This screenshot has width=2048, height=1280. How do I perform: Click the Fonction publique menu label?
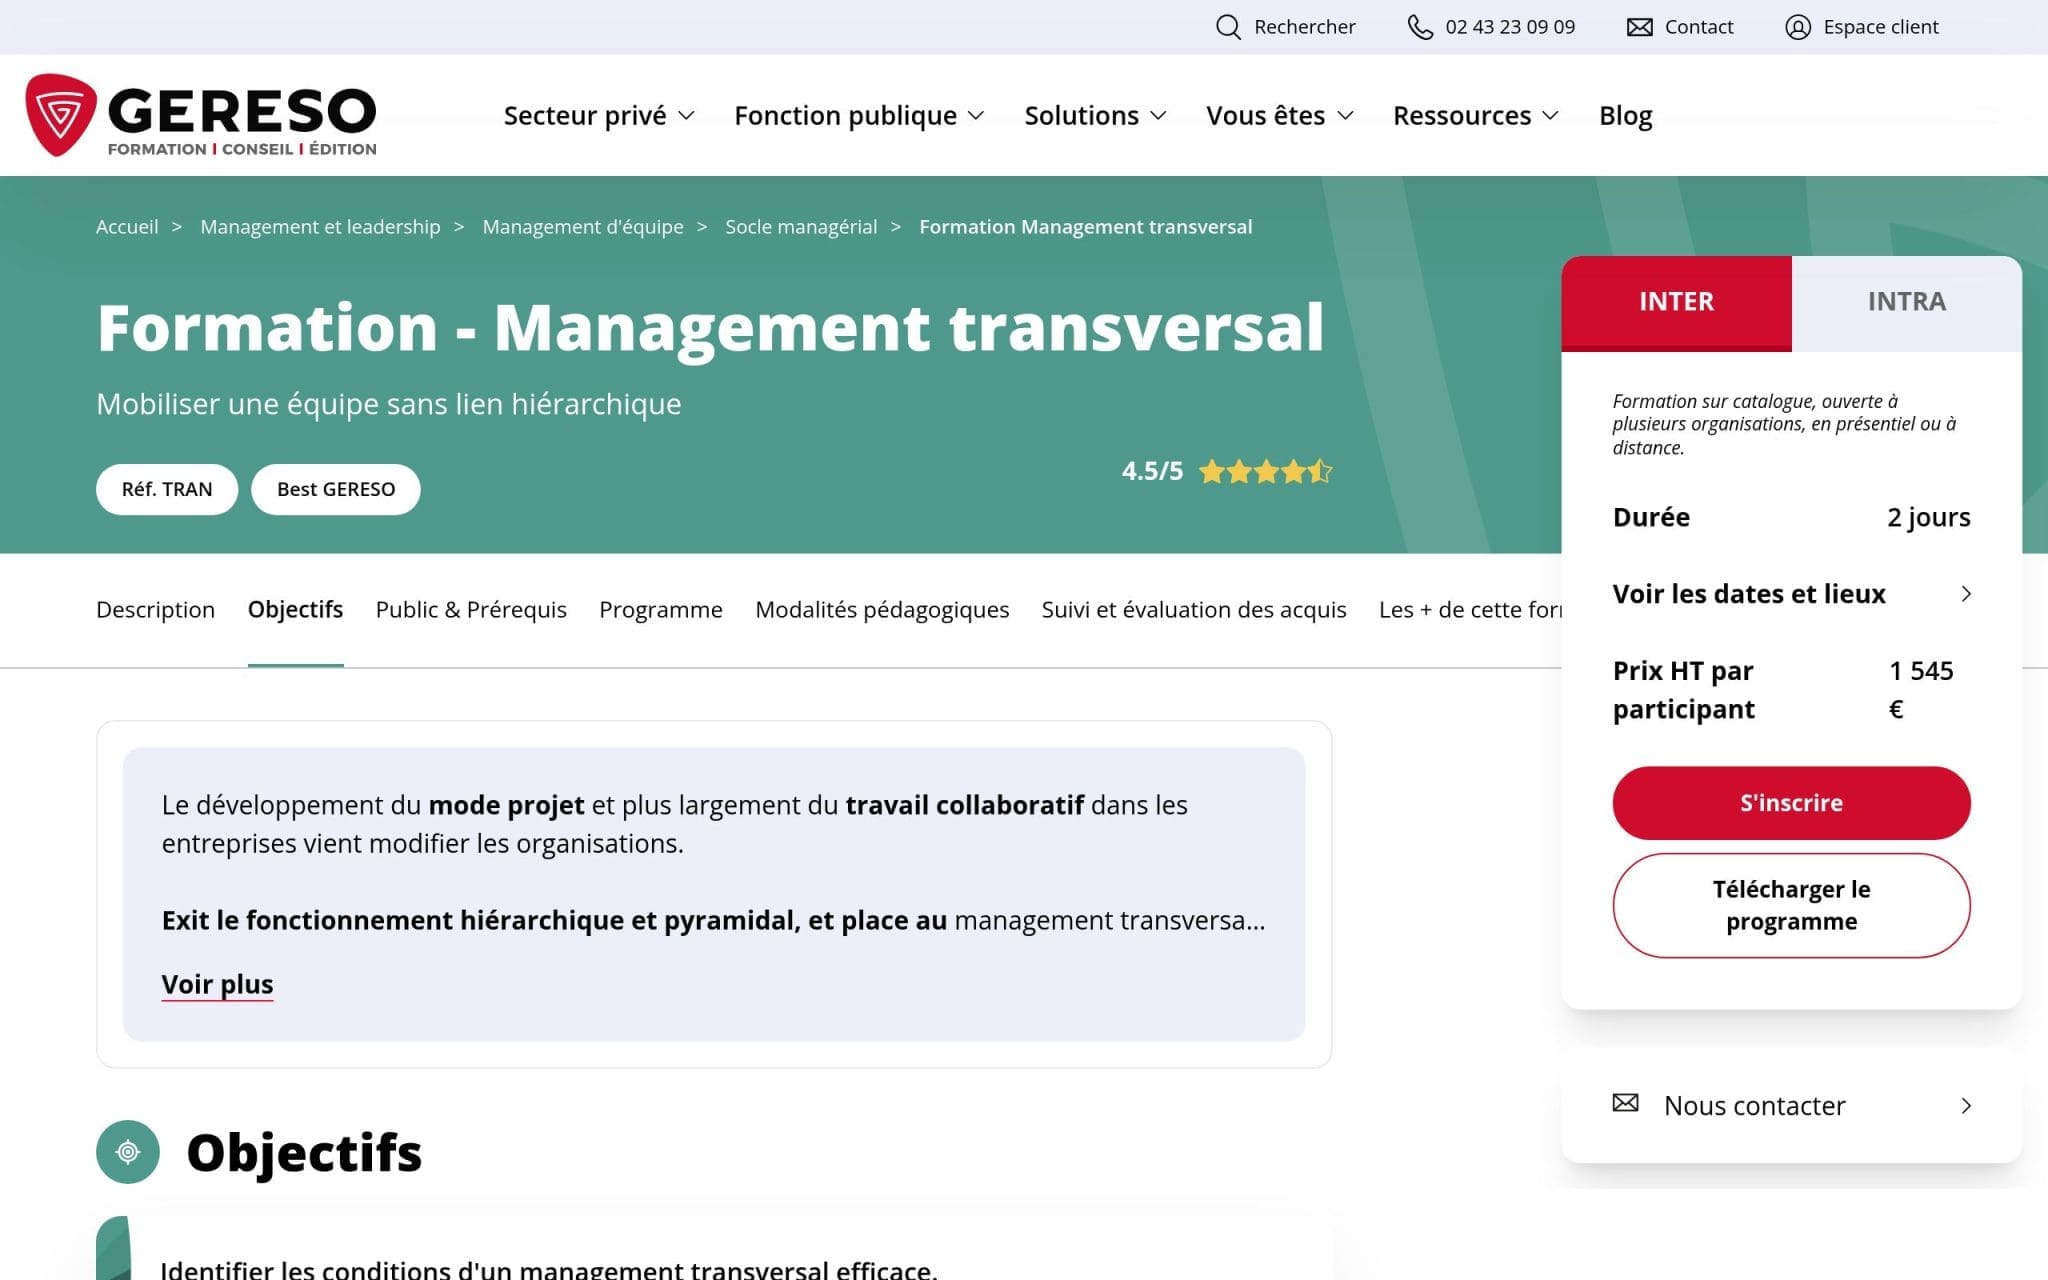(845, 116)
